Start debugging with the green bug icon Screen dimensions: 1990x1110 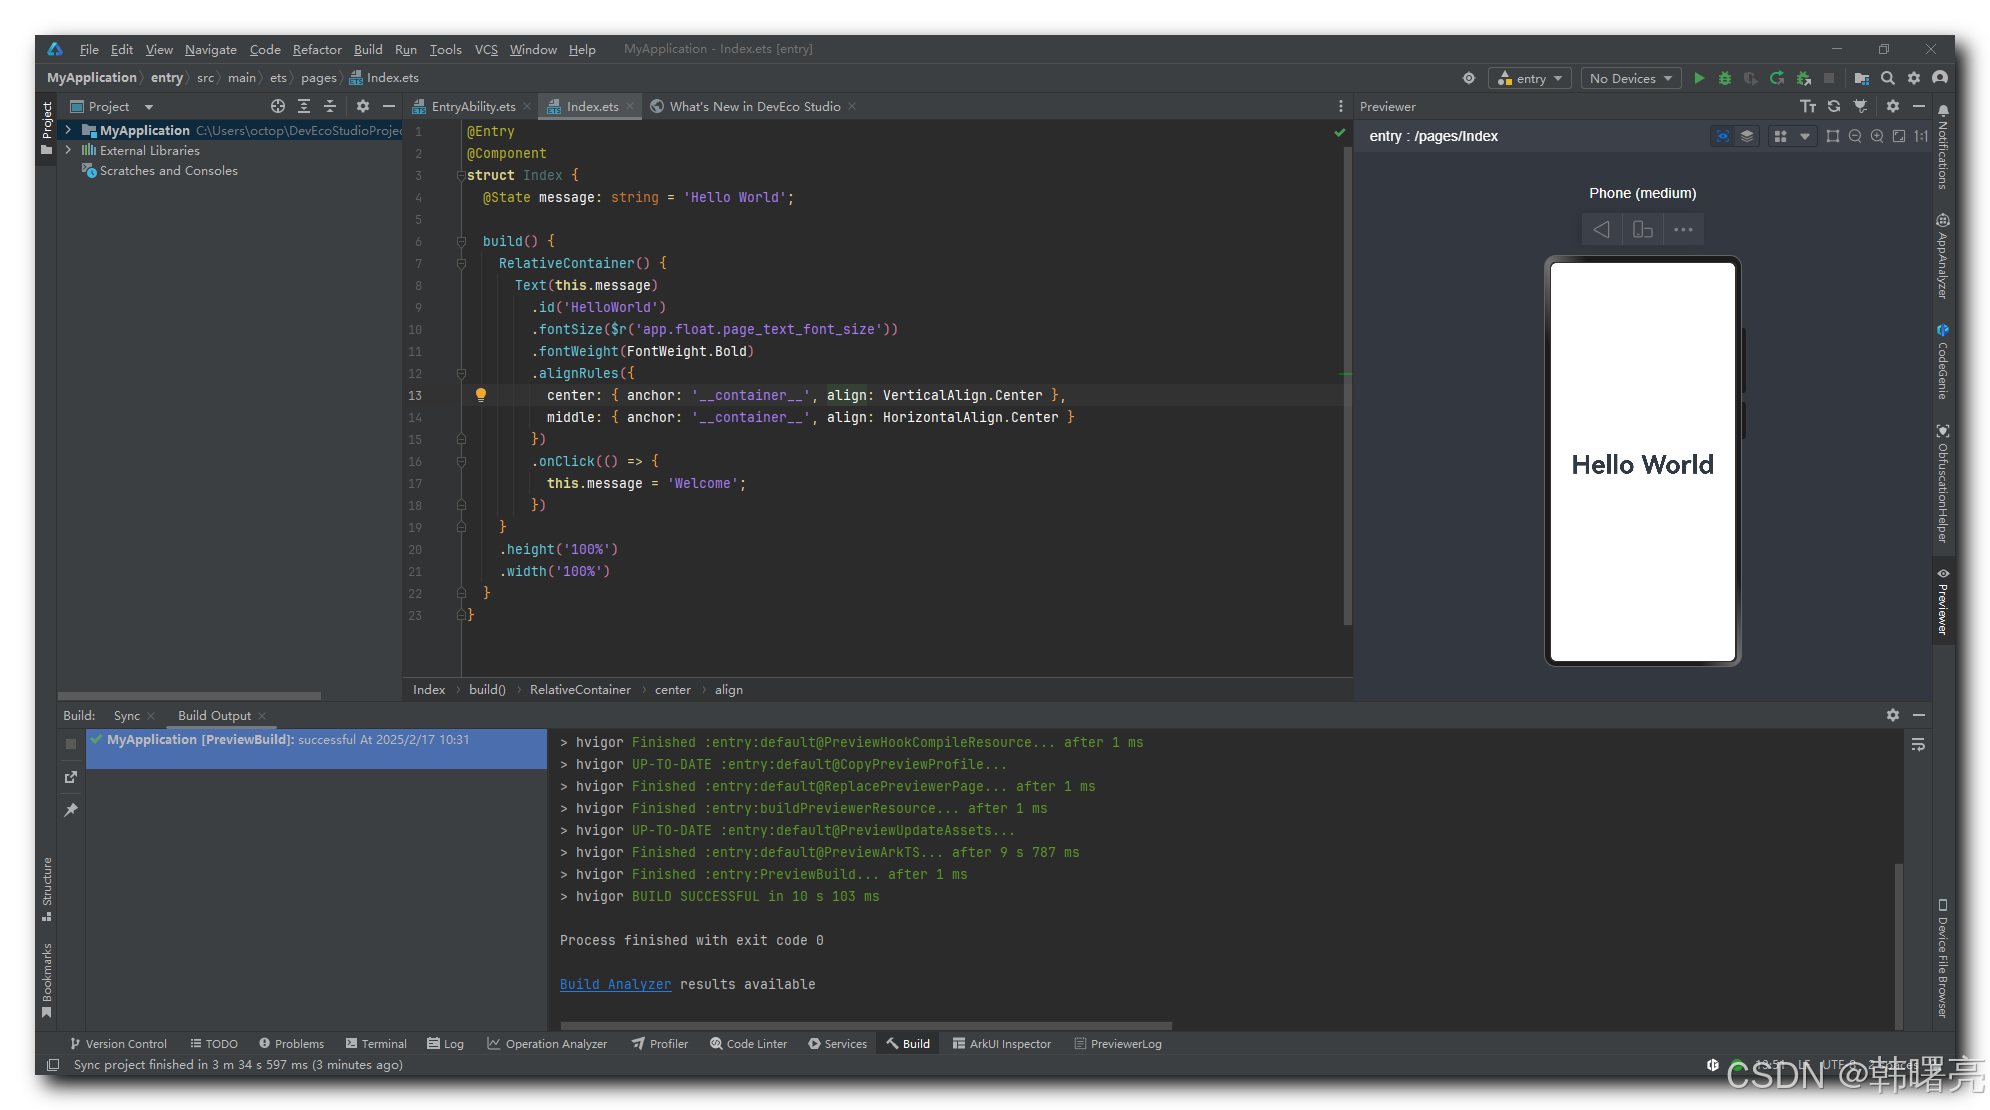click(1724, 78)
